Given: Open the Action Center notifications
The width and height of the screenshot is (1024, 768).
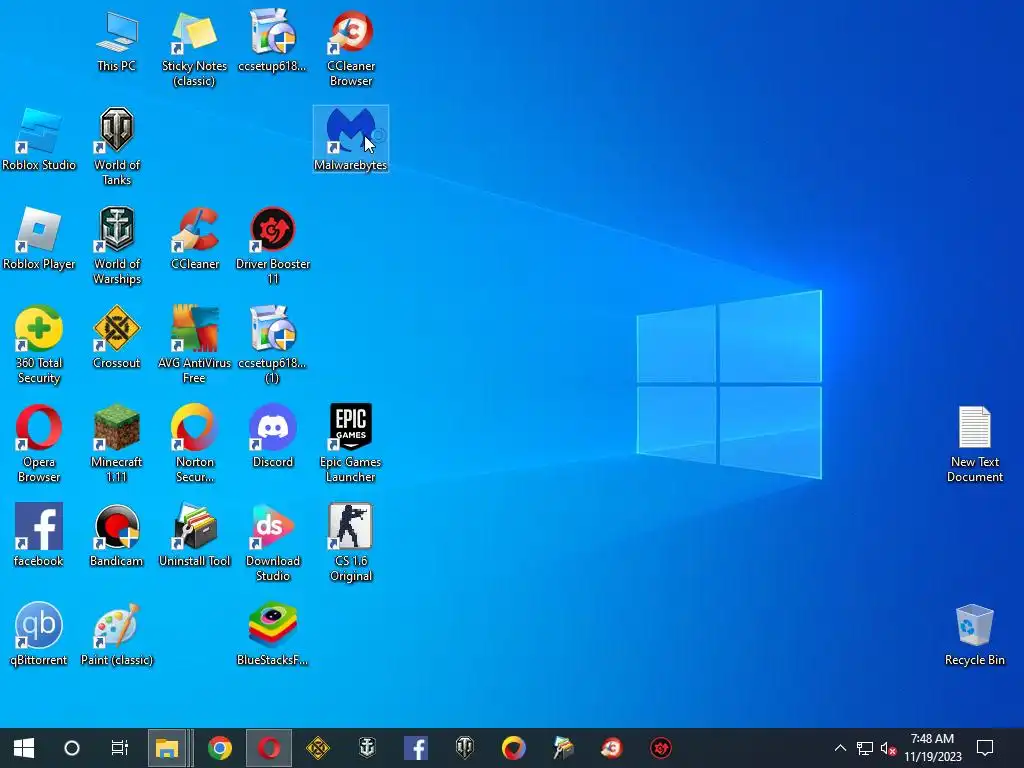Looking at the screenshot, I should [x=985, y=748].
